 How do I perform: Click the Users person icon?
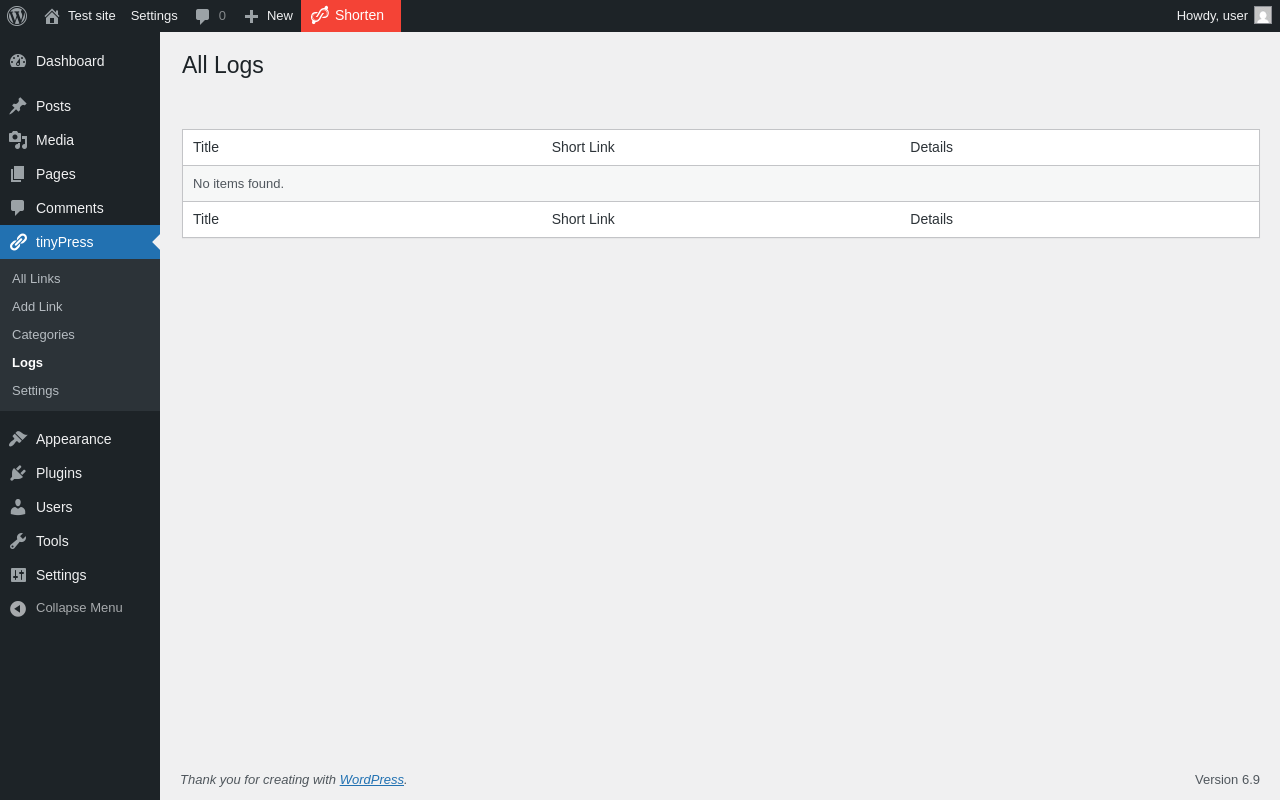pos(18,507)
